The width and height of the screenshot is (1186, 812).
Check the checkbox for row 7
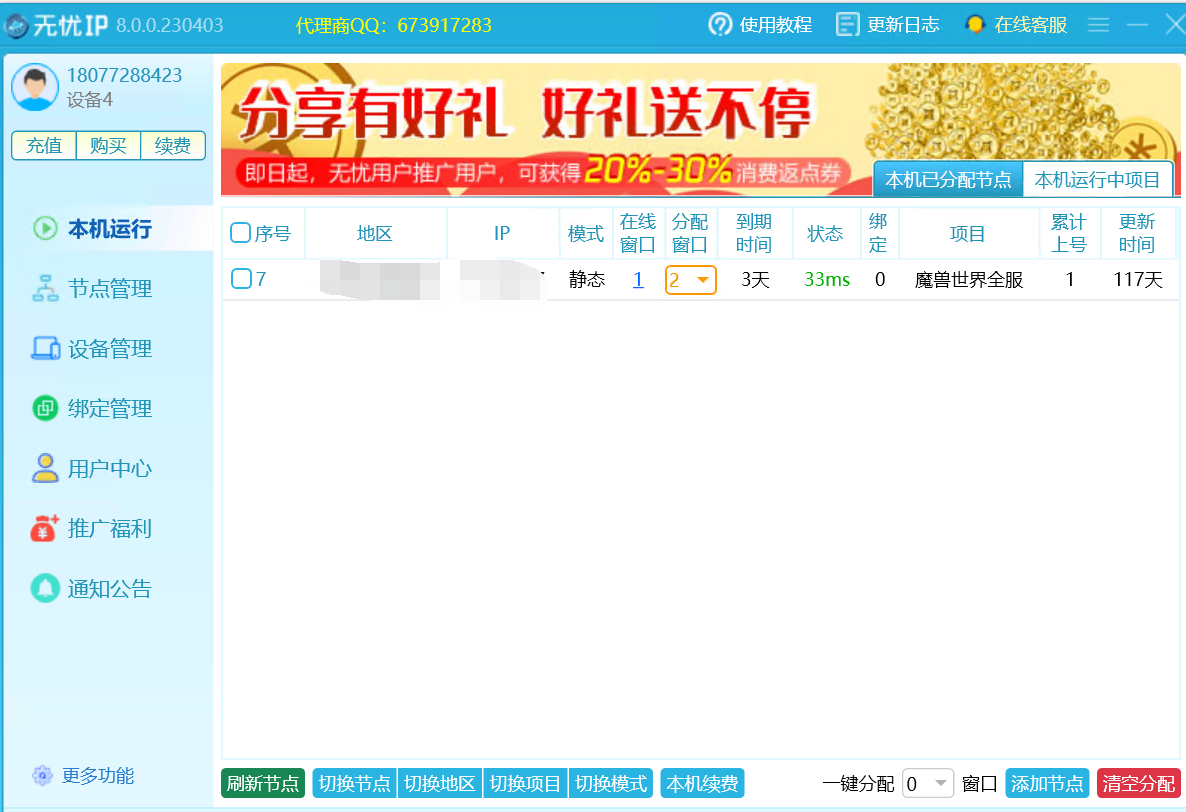[241, 279]
